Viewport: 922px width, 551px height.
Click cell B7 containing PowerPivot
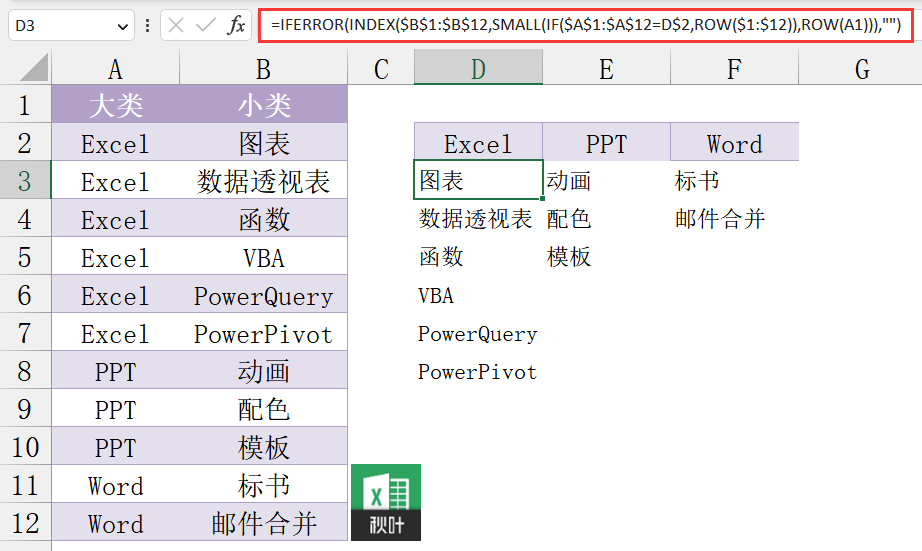point(263,333)
